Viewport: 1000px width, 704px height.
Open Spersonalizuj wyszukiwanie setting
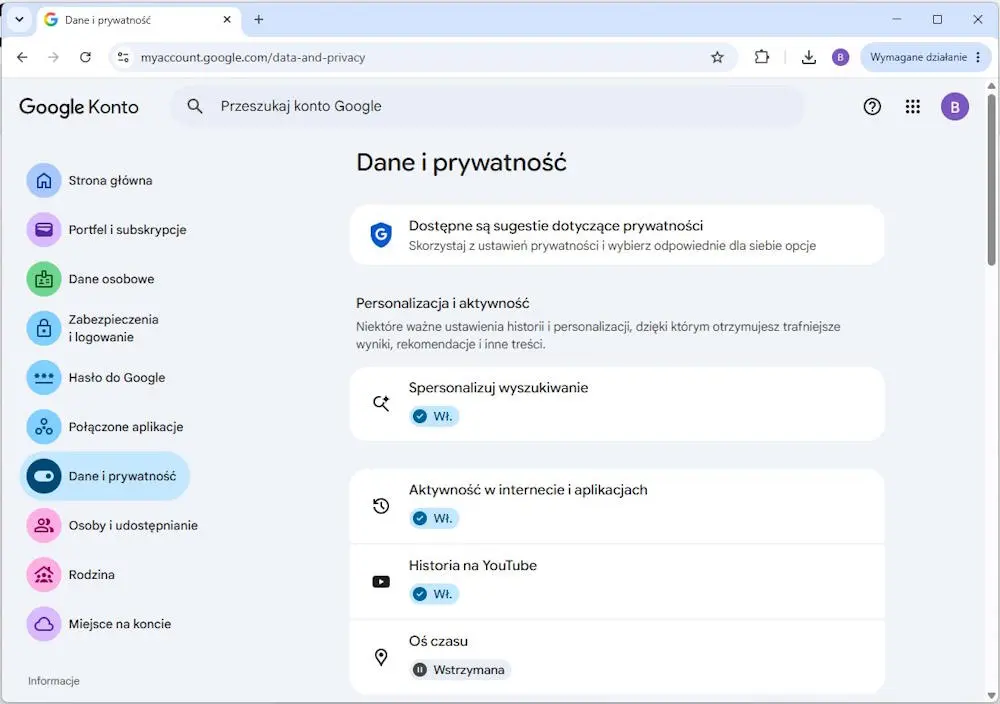click(617, 404)
